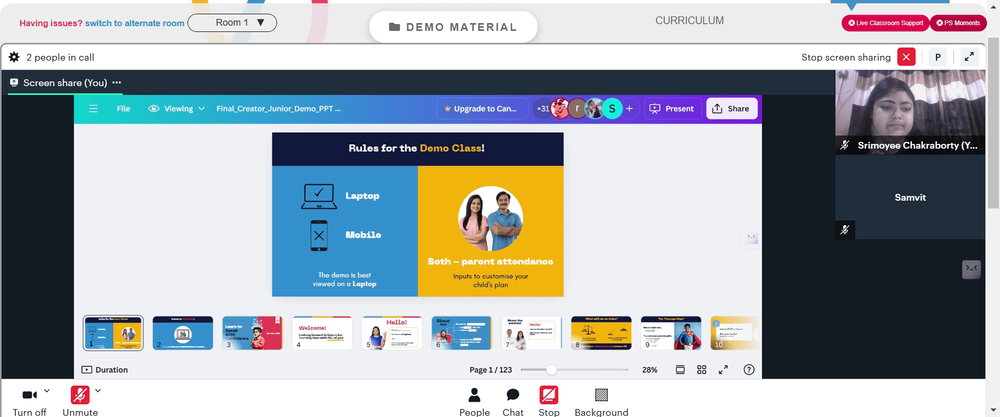Open the CURRICULUM tab
This screenshot has width=1000, height=417.
tap(689, 20)
